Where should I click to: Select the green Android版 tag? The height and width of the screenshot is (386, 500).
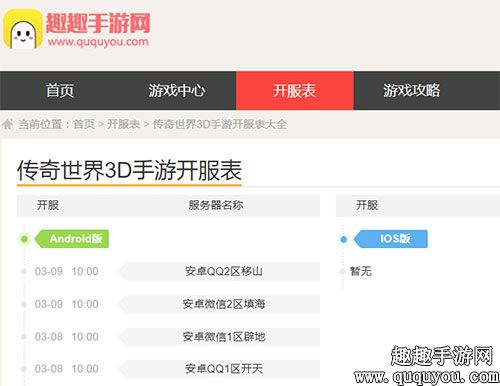[72, 239]
